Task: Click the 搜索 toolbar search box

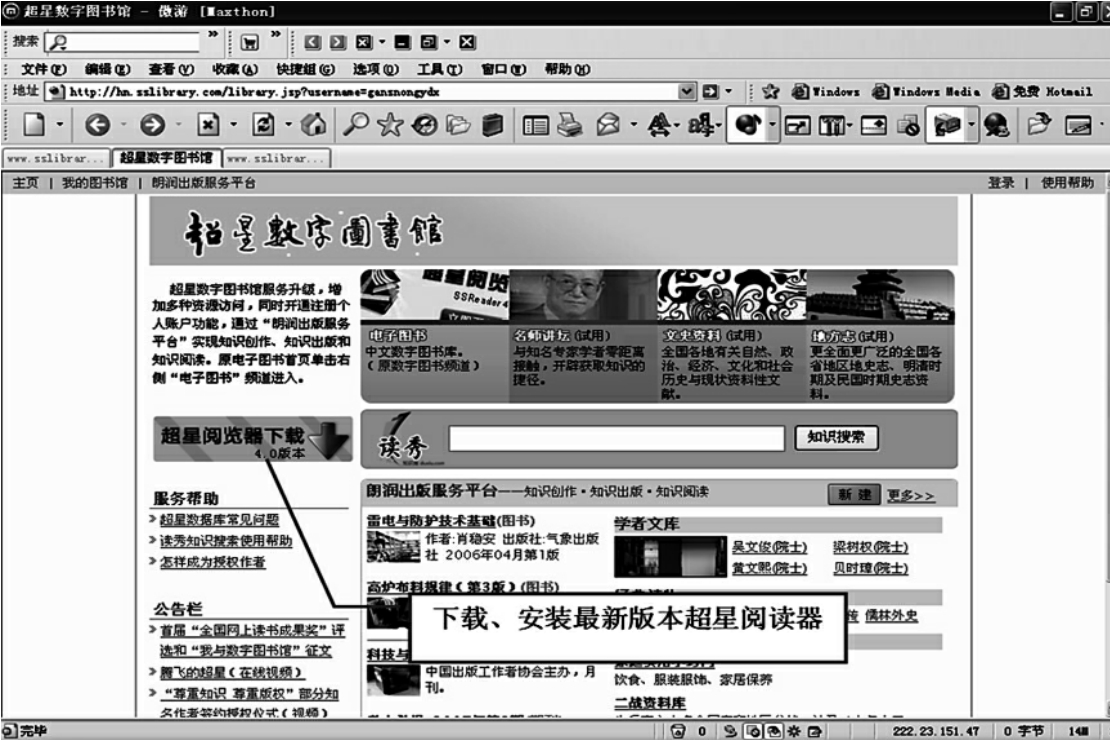Action: pyautogui.click(x=122, y=42)
